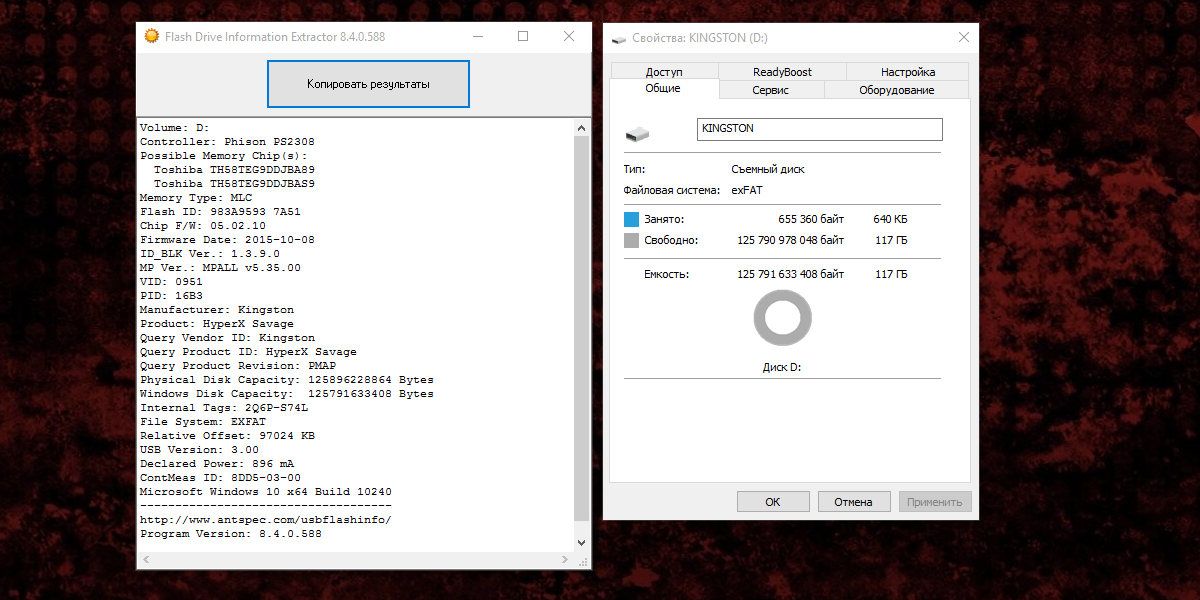Click the 'Flash ID: 983A9593 7A51' line

click(220, 212)
